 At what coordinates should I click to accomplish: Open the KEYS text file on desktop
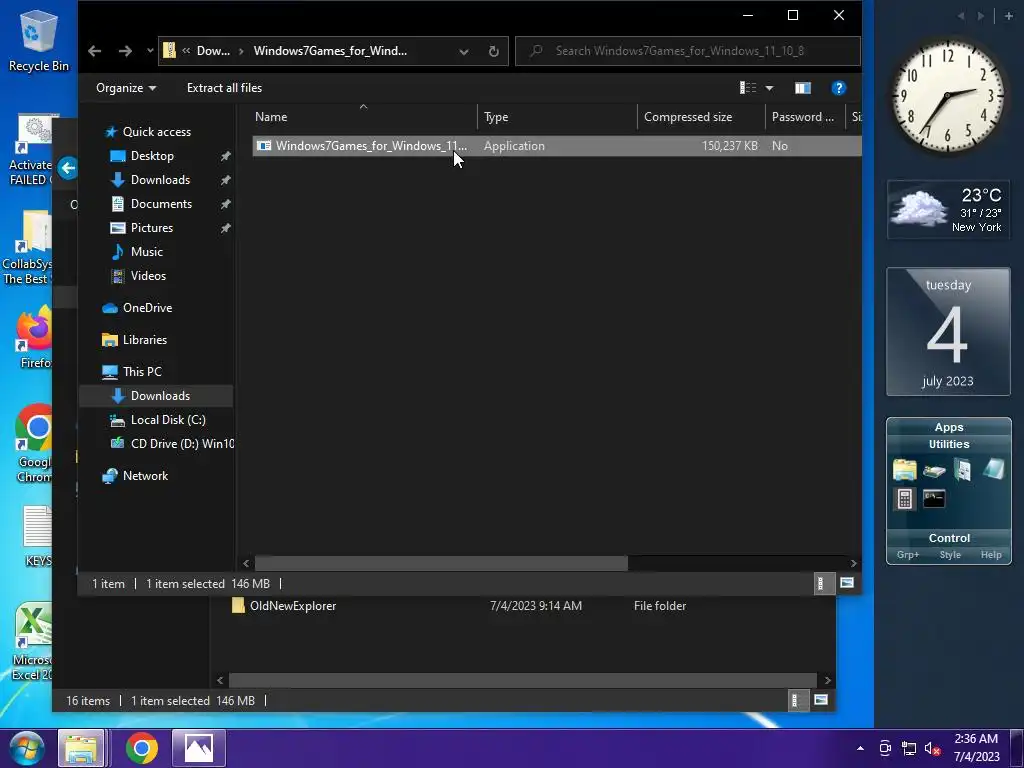coord(37,536)
